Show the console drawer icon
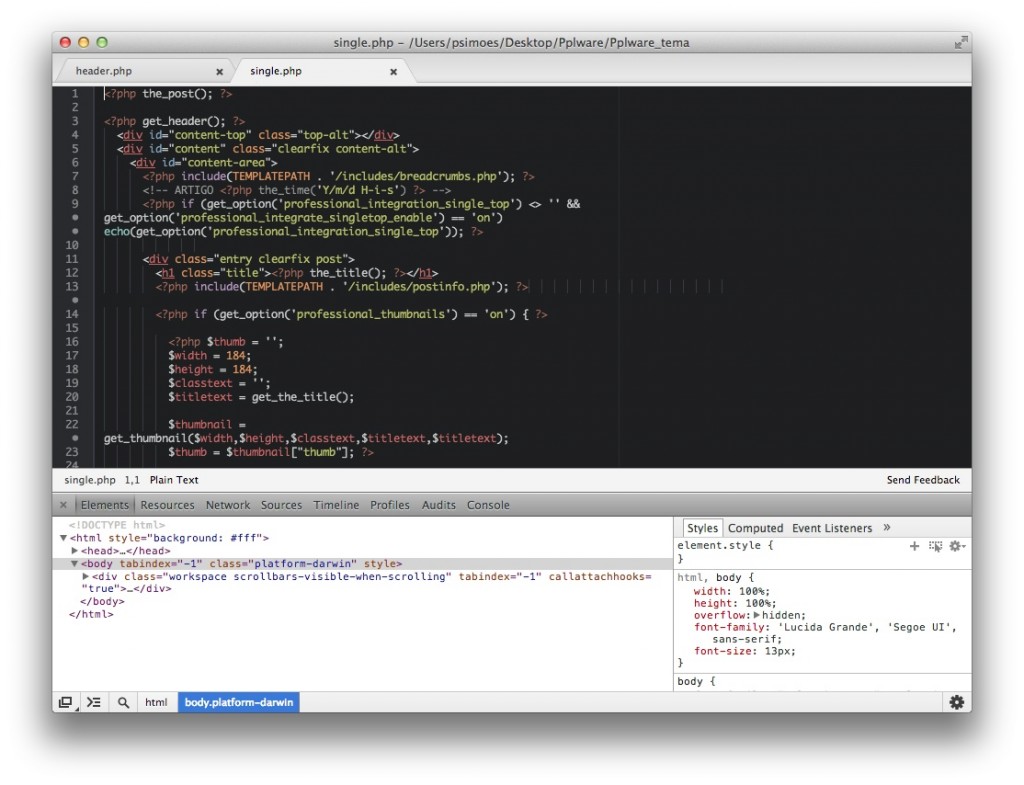This screenshot has height=785, width=1024. tap(93, 702)
